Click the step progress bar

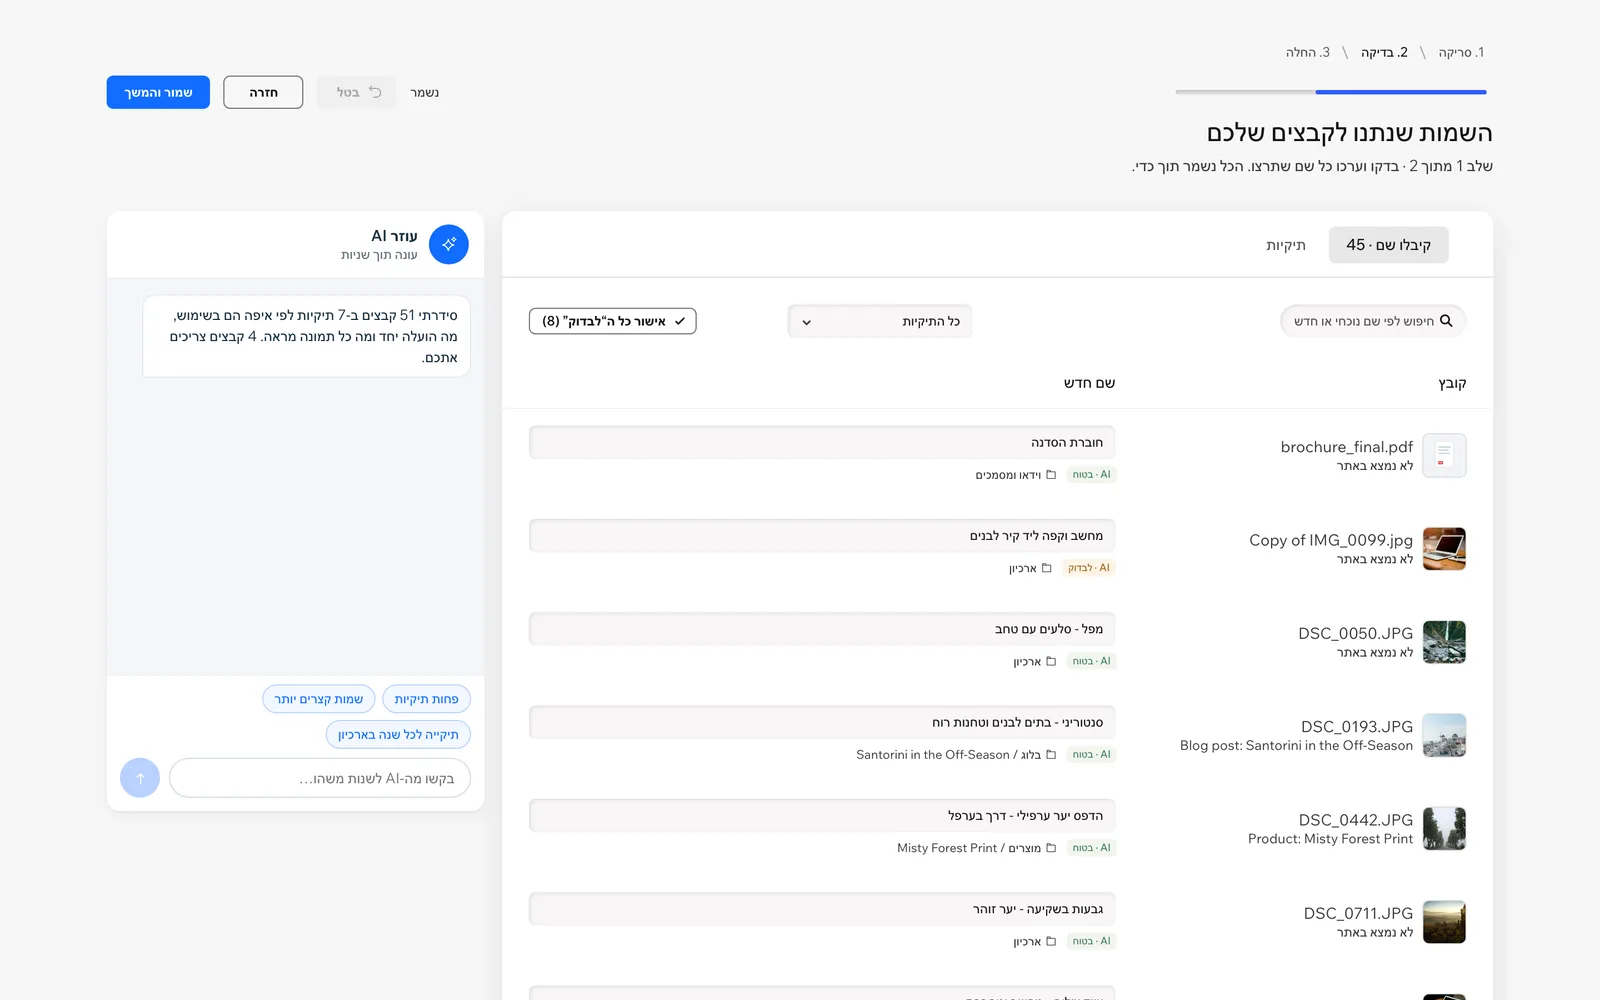coord(1331,92)
